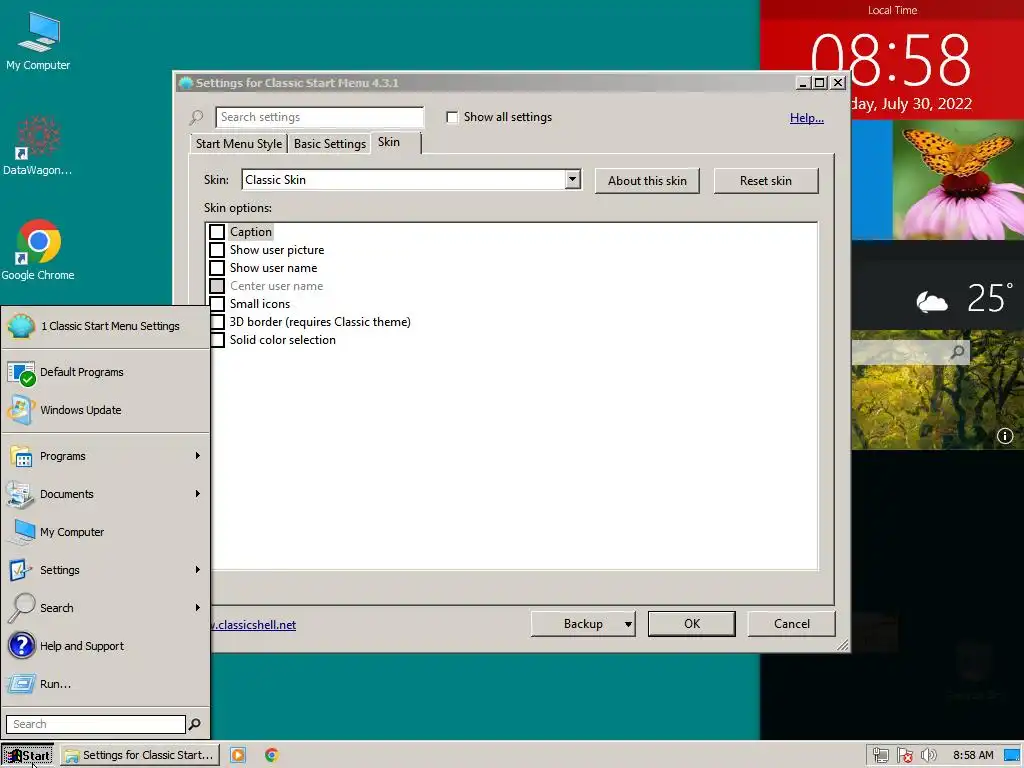Click the Windows Update icon in start menu

click(21, 410)
